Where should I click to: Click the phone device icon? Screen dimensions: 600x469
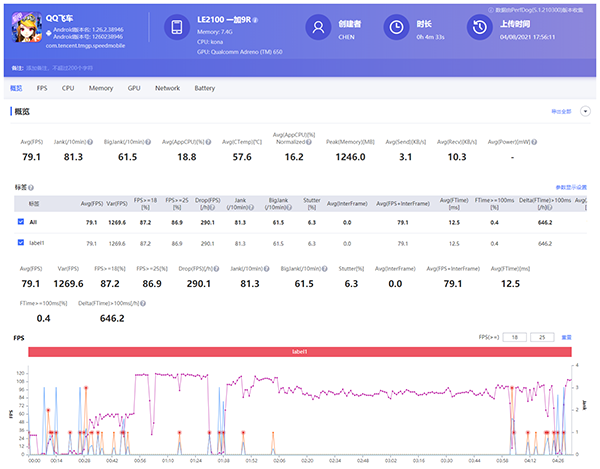tap(175, 28)
